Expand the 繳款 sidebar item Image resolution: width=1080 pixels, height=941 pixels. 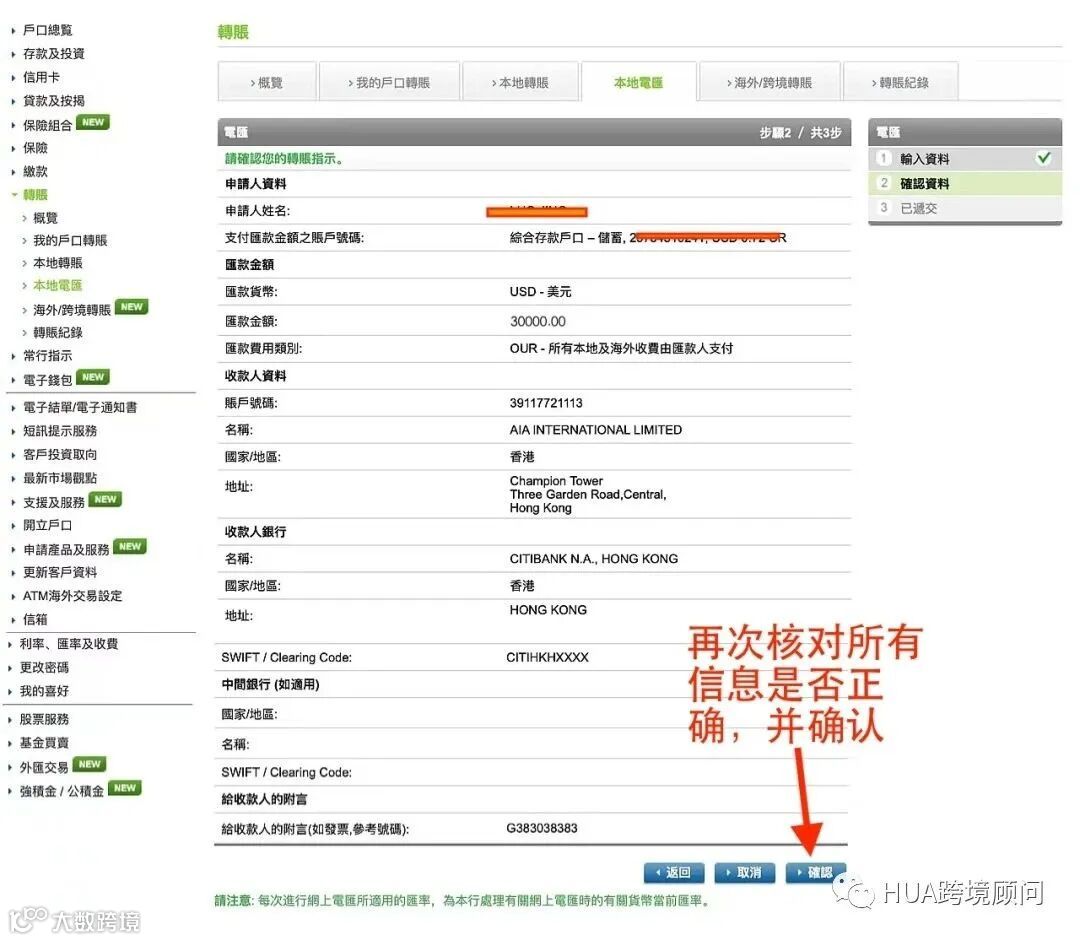point(34,172)
